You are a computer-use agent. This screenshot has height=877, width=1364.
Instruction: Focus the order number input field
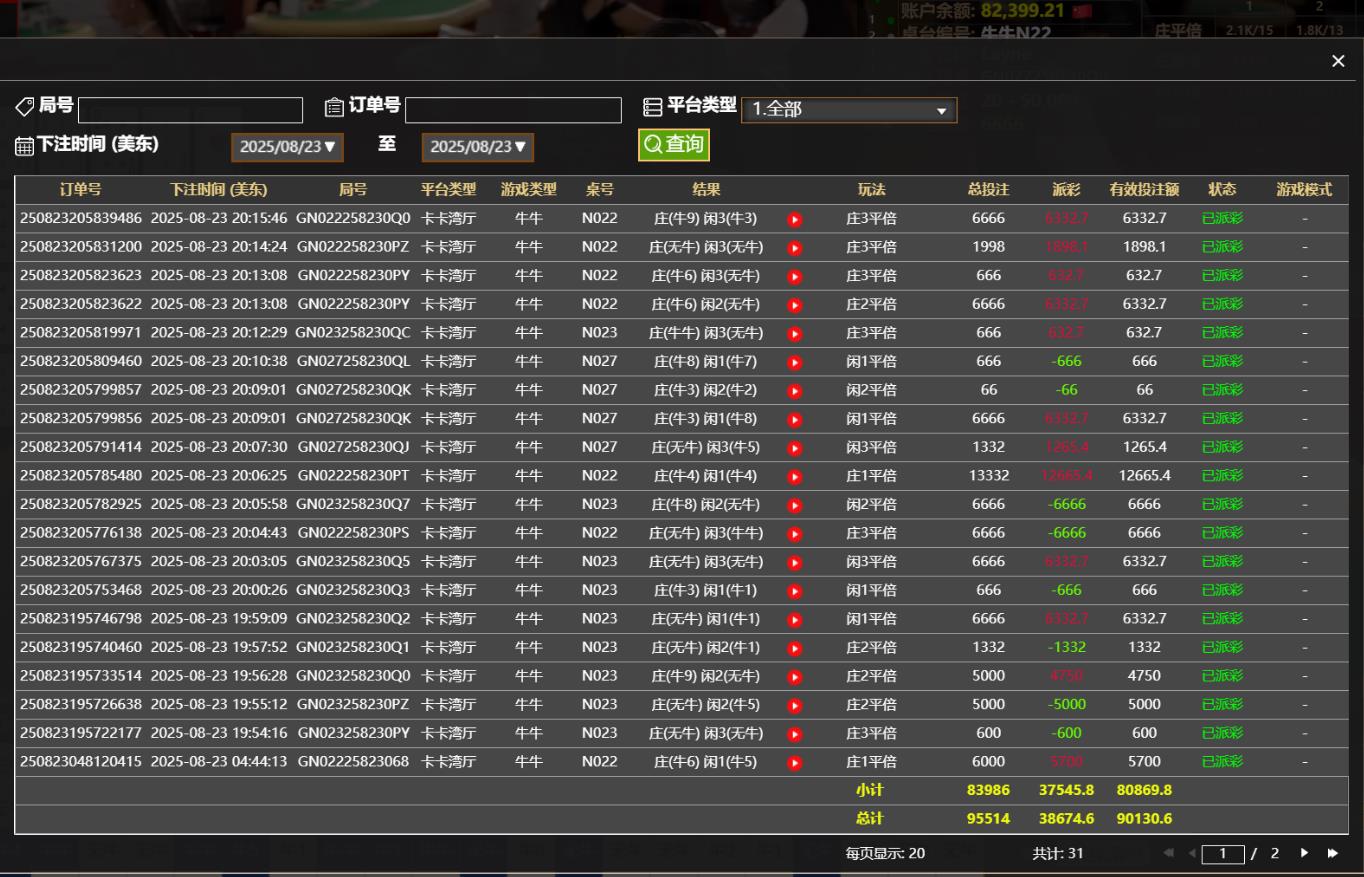click(513, 110)
